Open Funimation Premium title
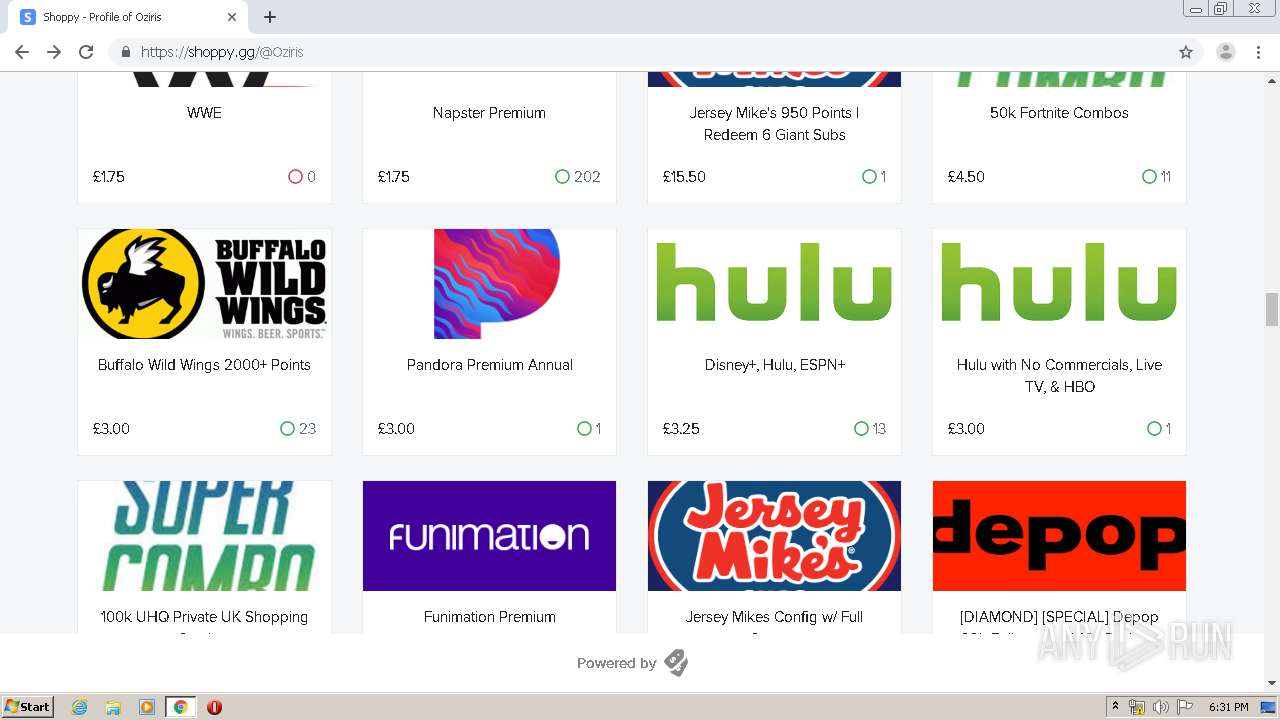The image size is (1280, 720). point(489,617)
